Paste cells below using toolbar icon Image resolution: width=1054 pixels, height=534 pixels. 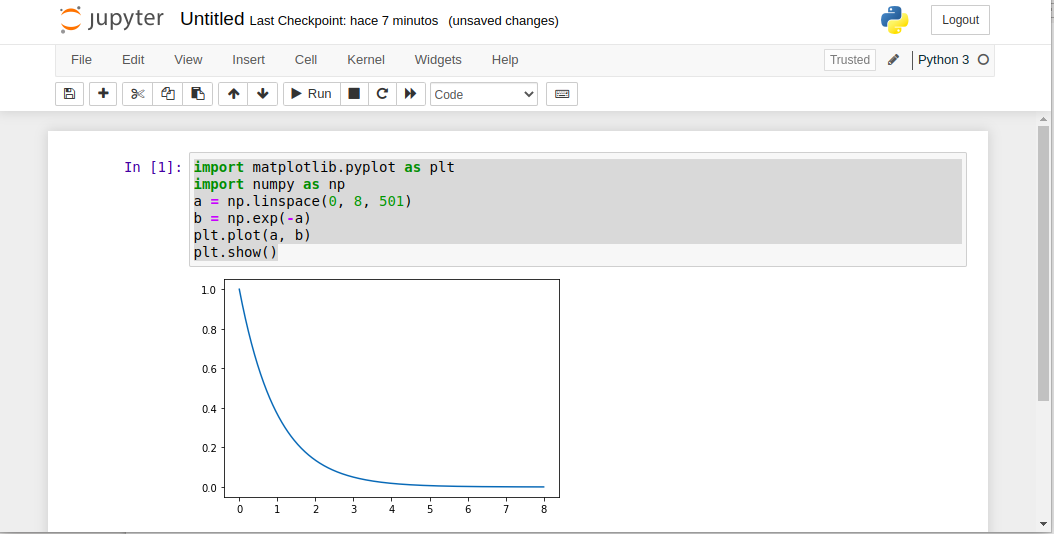pyautogui.click(x=198, y=94)
